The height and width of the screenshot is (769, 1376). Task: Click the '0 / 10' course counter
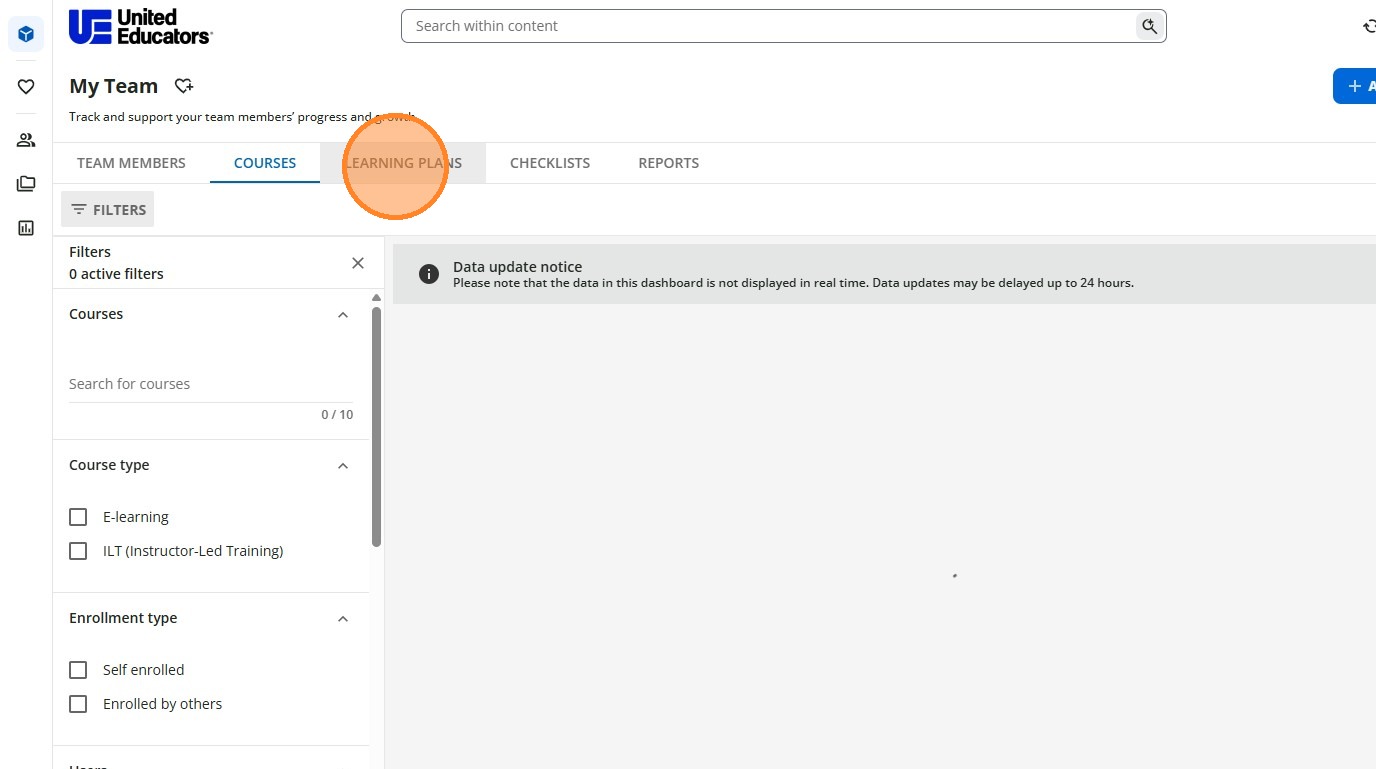[x=337, y=414]
